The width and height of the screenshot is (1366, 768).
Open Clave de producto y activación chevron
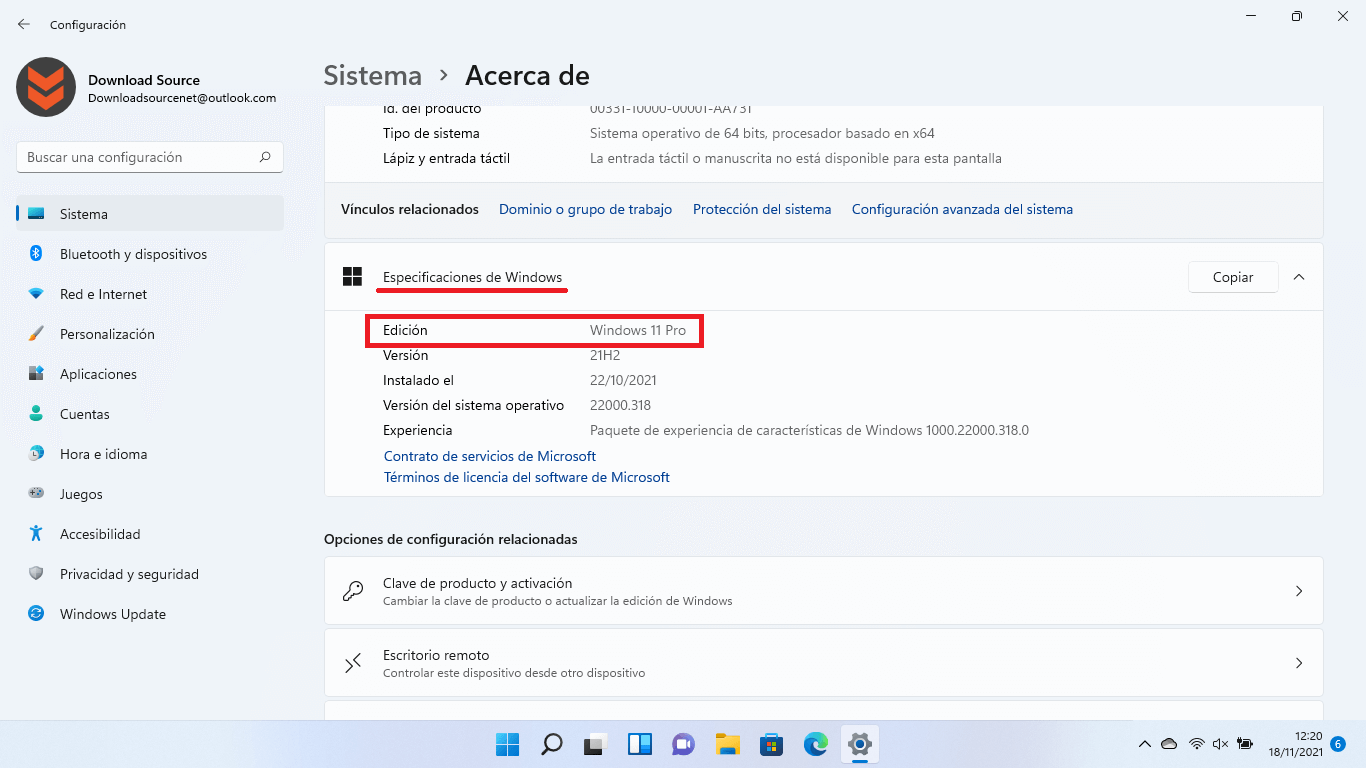tap(1299, 591)
